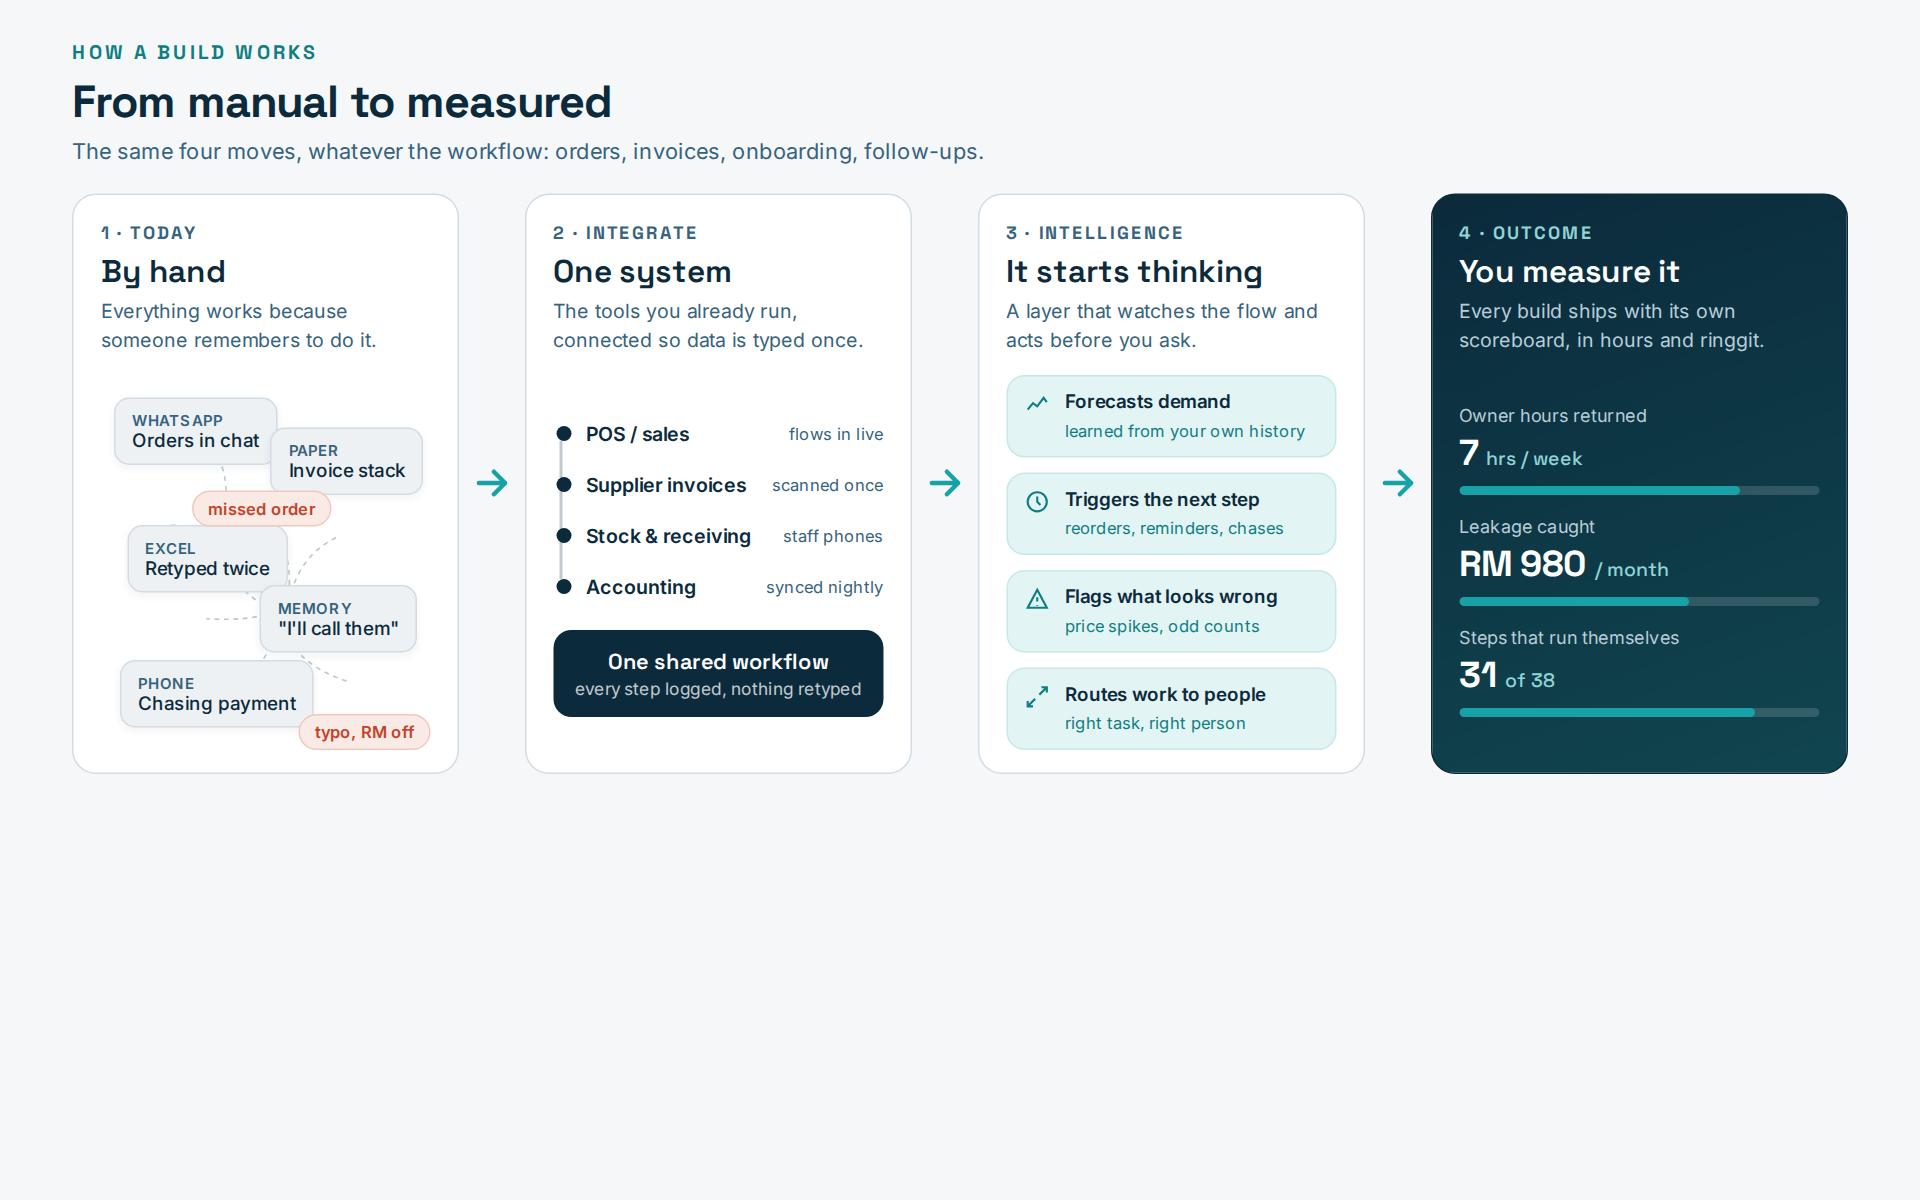Click the "staff phones" status text
This screenshot has width=1920, height=1200.
click(x=833, y=536)
